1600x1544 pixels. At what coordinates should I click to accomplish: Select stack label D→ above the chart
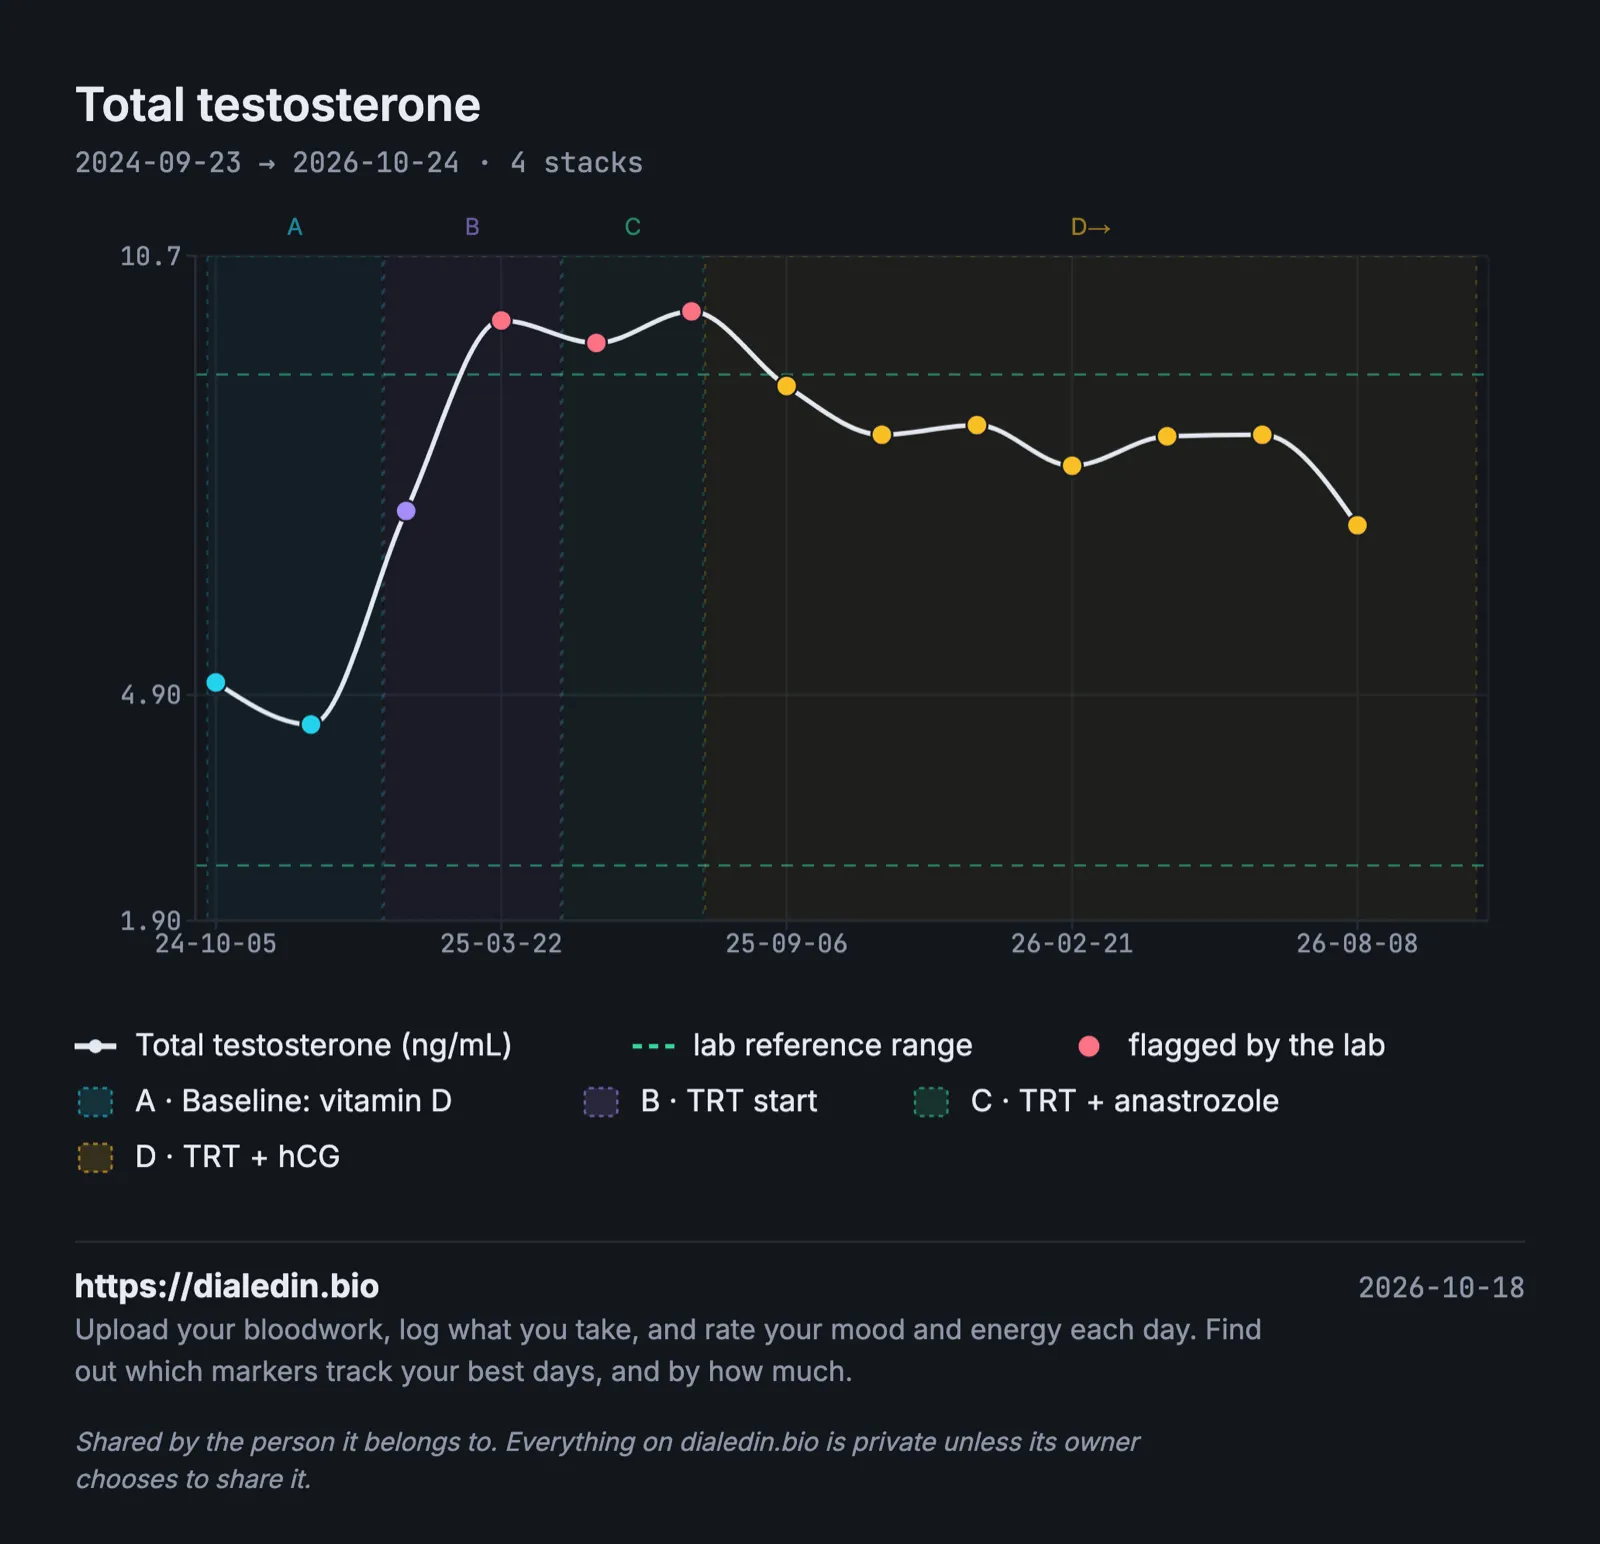tap(1091, 227)
